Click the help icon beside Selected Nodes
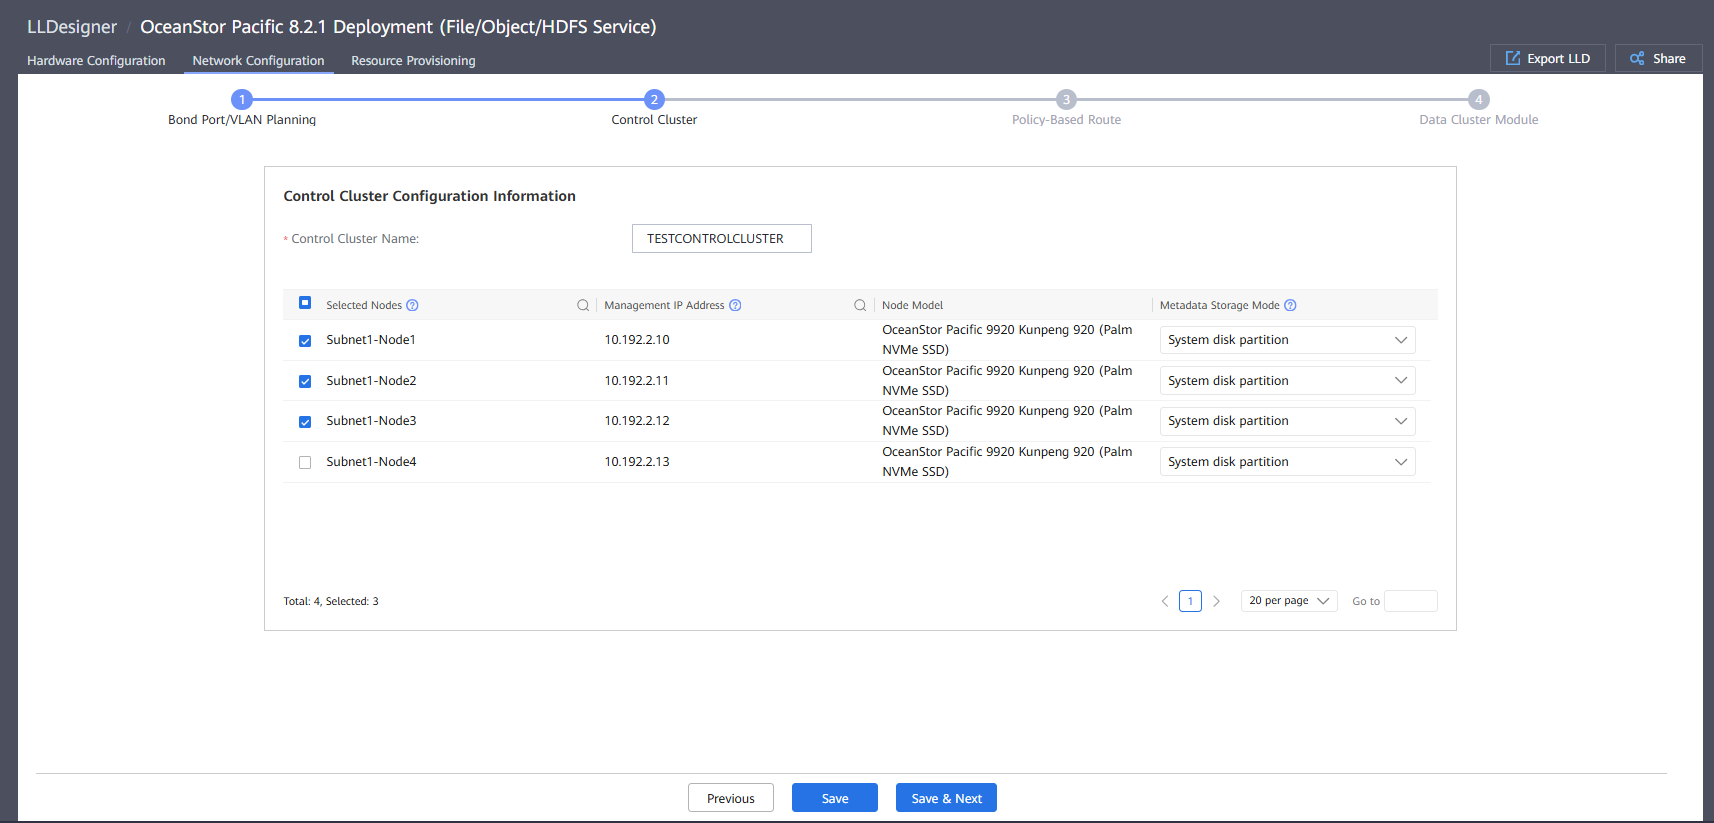Screen dimensions: 1714x823 pyautogui.click(x=412, y=306)
